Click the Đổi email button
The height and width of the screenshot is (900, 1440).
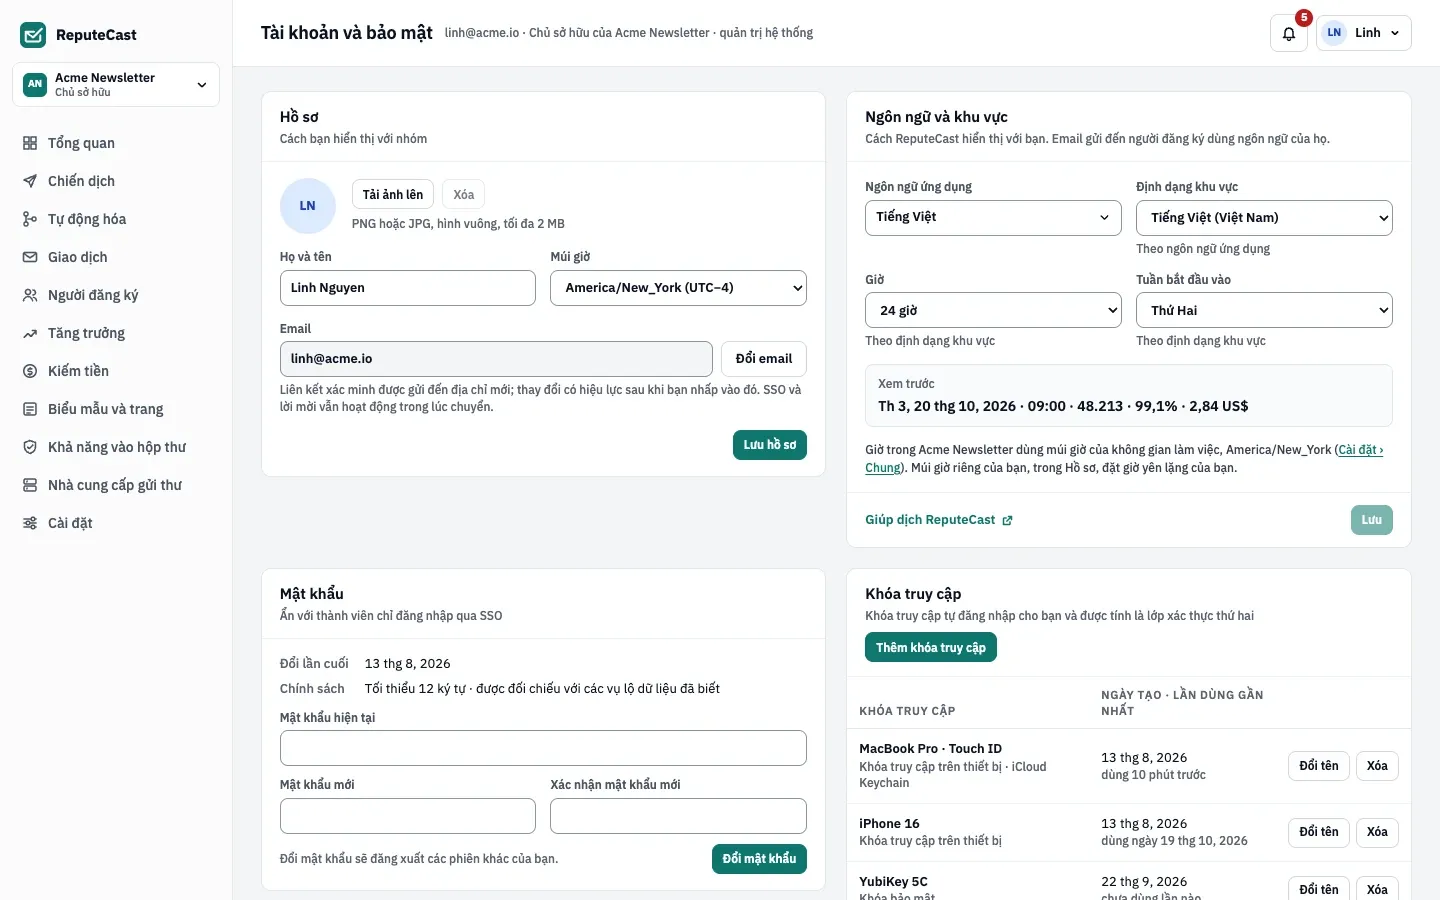(764, 359)
